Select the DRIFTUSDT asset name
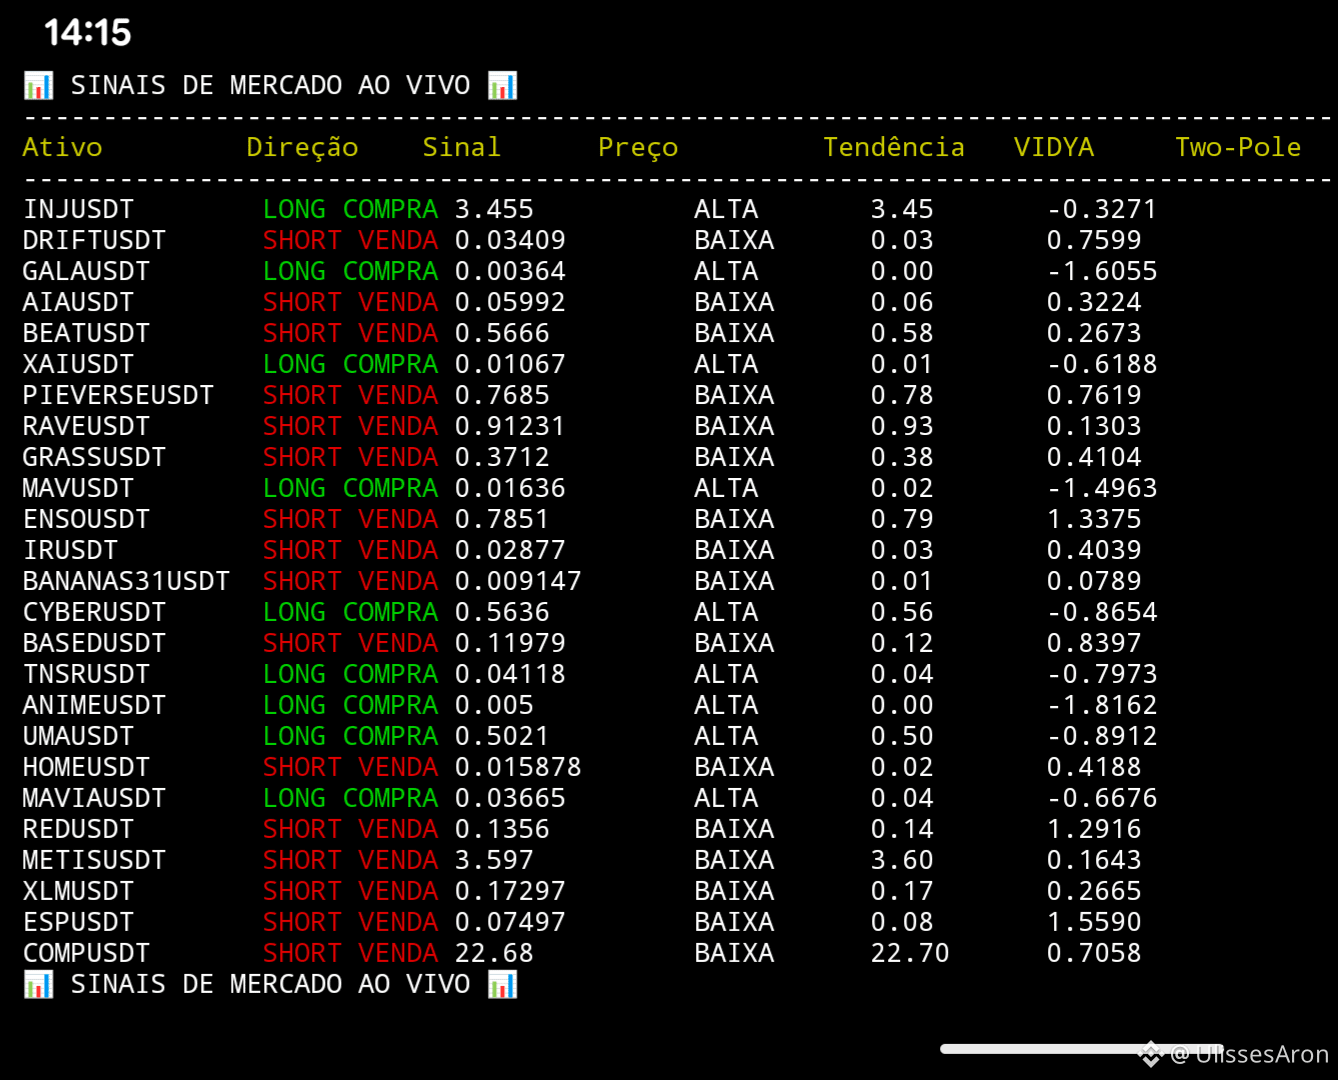 94,240
